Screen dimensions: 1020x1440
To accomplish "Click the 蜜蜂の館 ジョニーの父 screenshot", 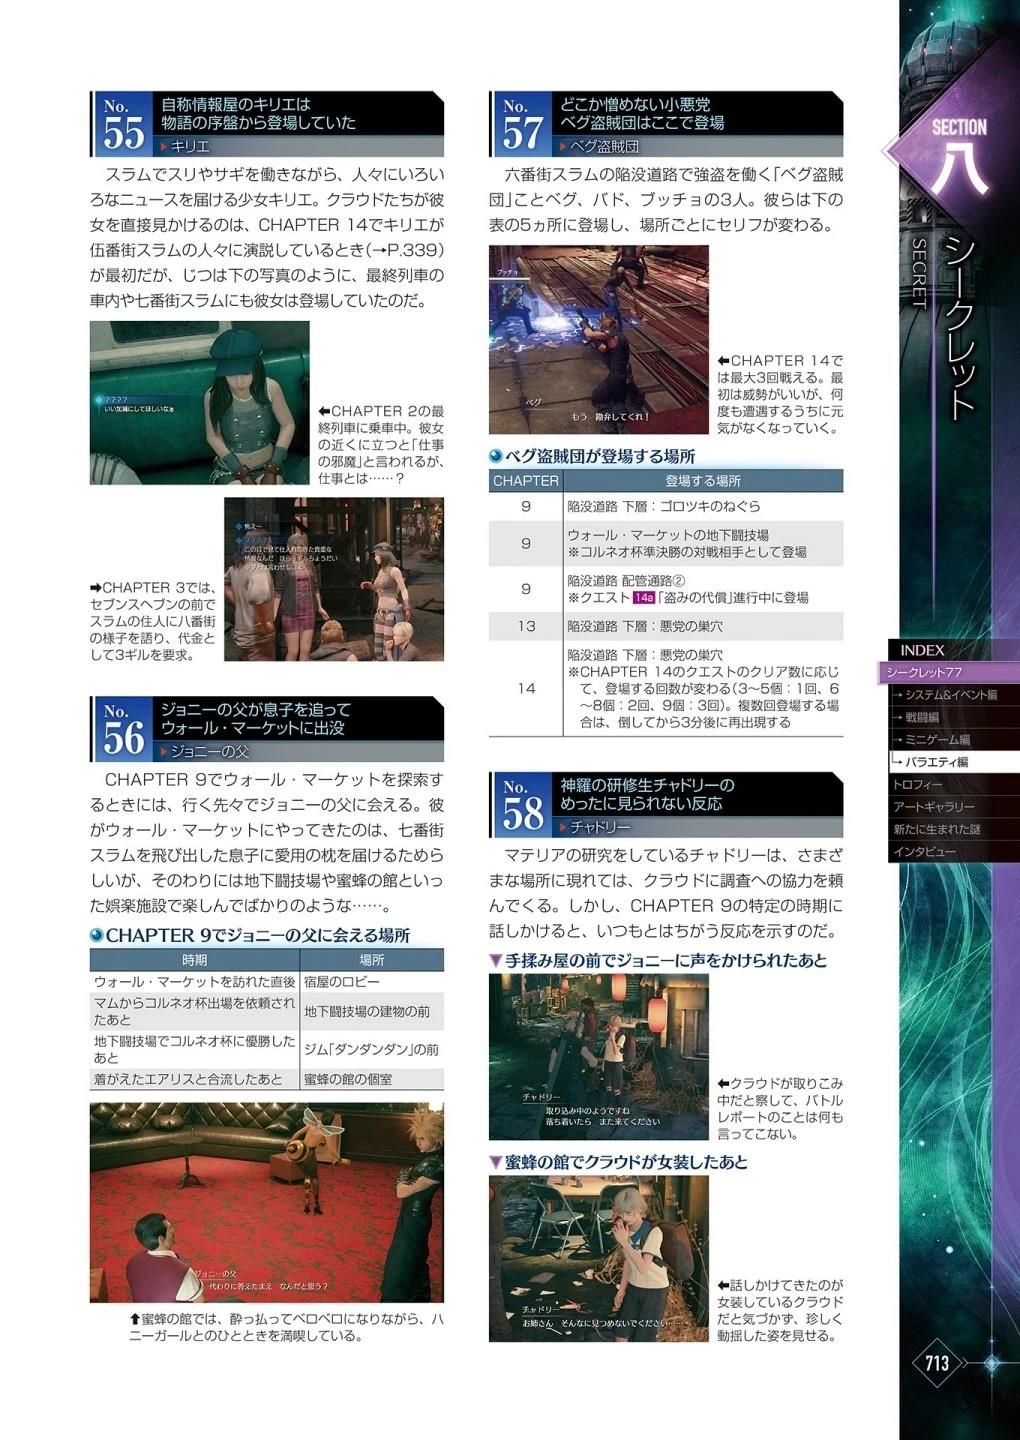I will (x=266, y=1202).
